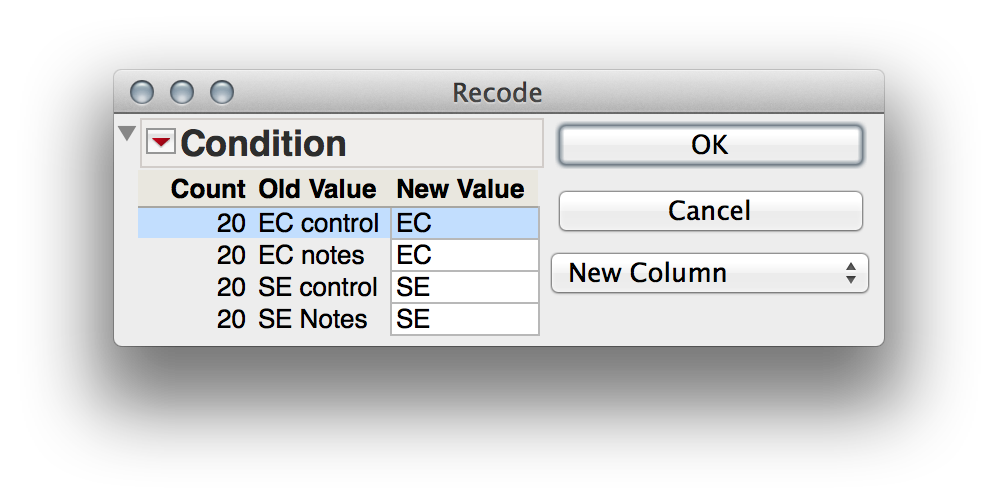The image size is (998, 504).
Task: Choose the SE Notes old value row
Action: click(312, 319)
